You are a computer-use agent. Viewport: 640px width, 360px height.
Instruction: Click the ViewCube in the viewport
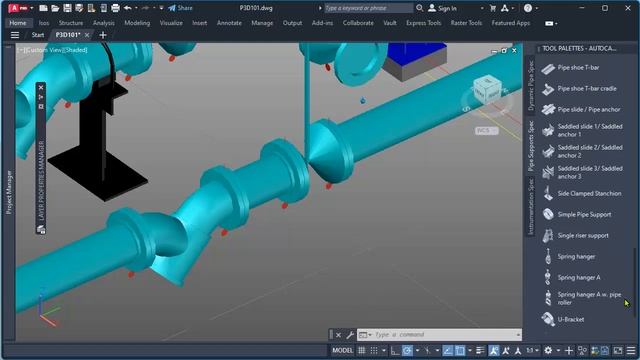pyautogui.click(x=487, y=90)
